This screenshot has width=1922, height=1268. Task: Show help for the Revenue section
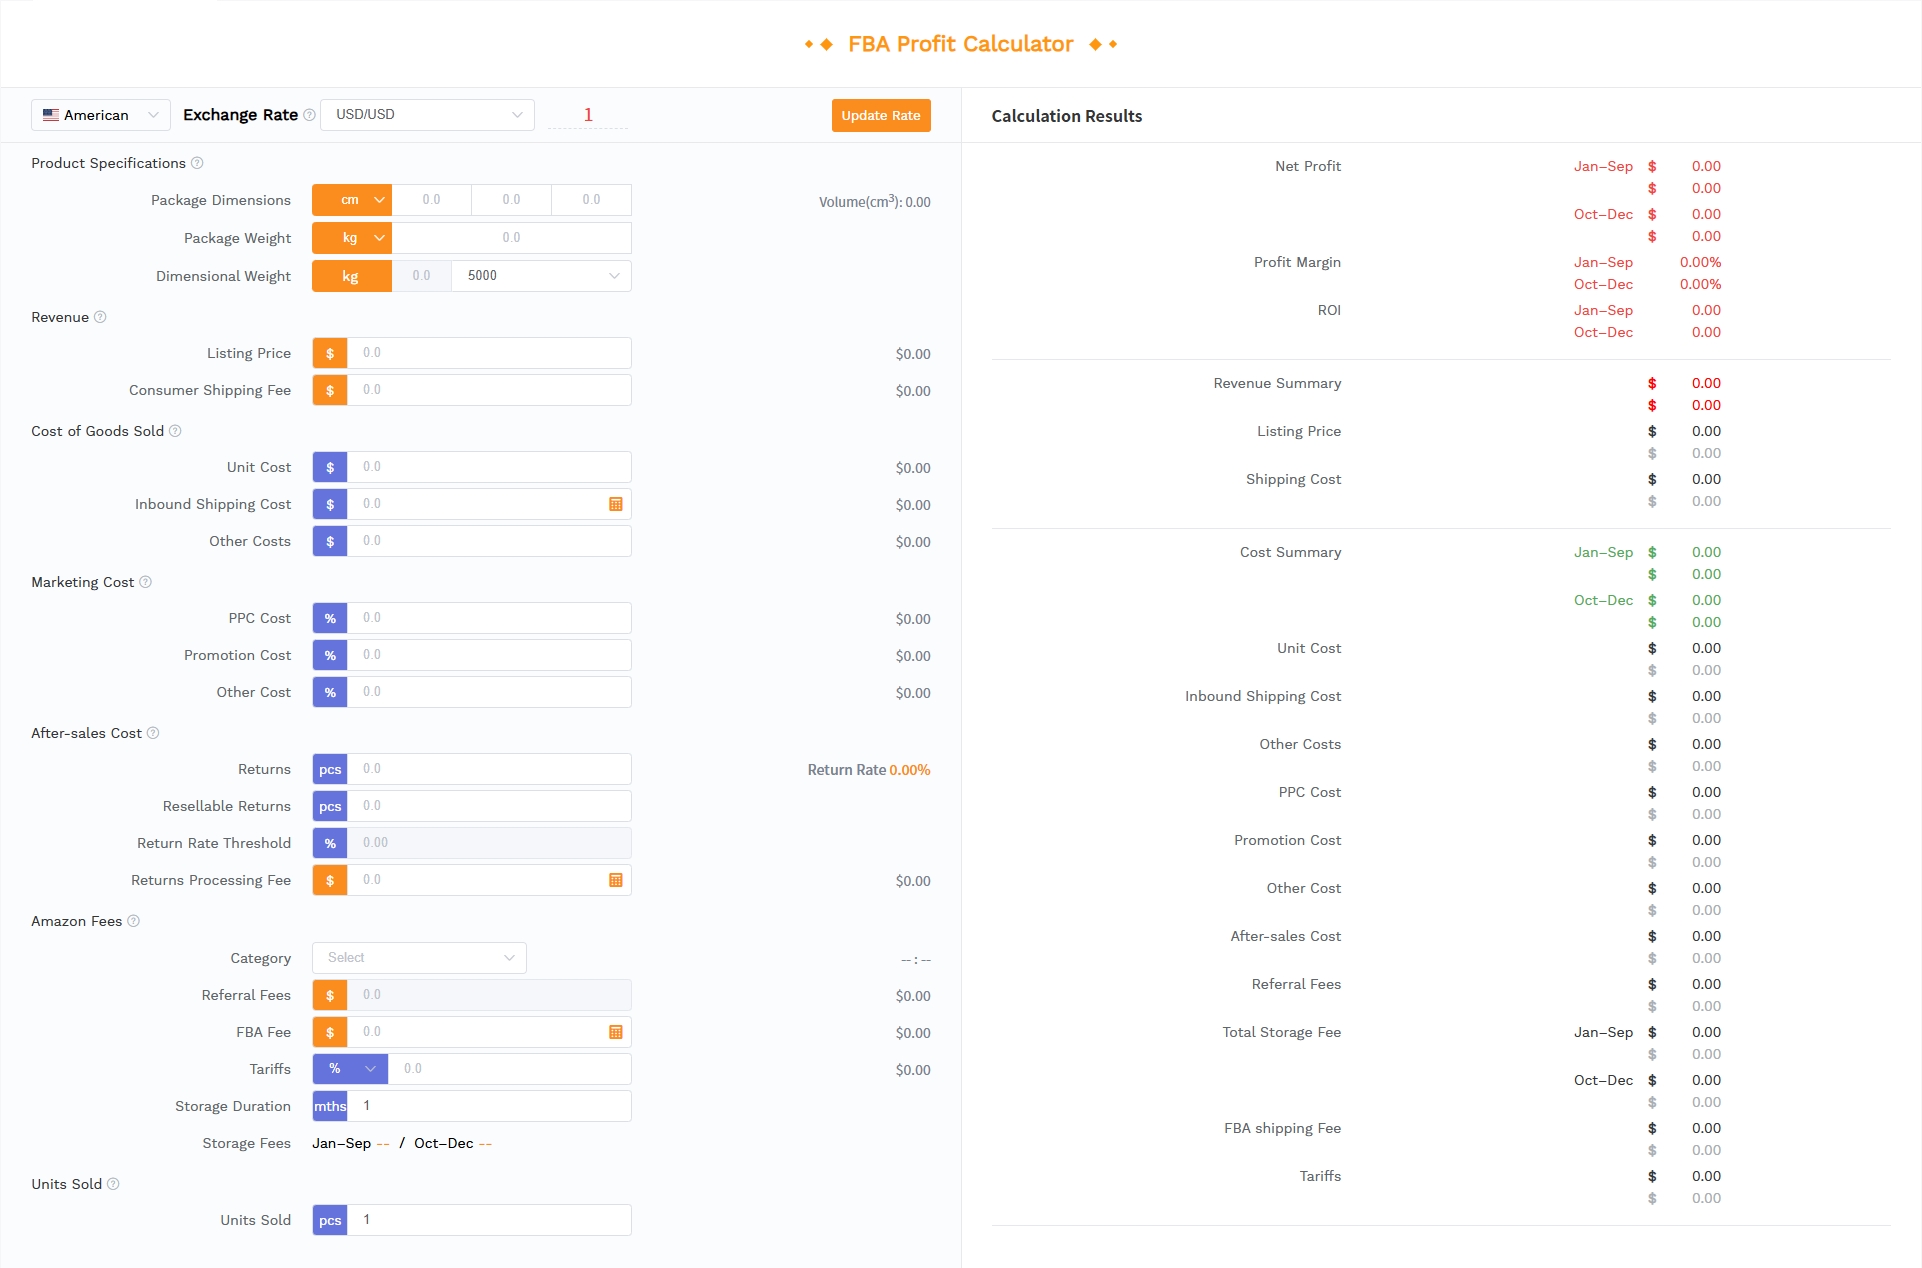click(101, 317)
